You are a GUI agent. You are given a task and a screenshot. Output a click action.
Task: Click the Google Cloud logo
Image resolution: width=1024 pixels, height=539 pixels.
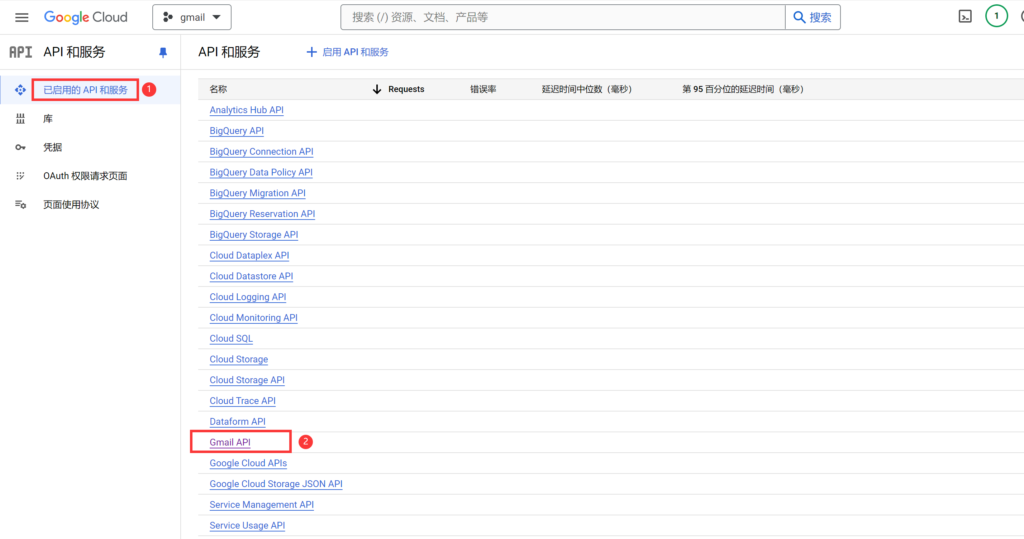[x=86, y=18]
